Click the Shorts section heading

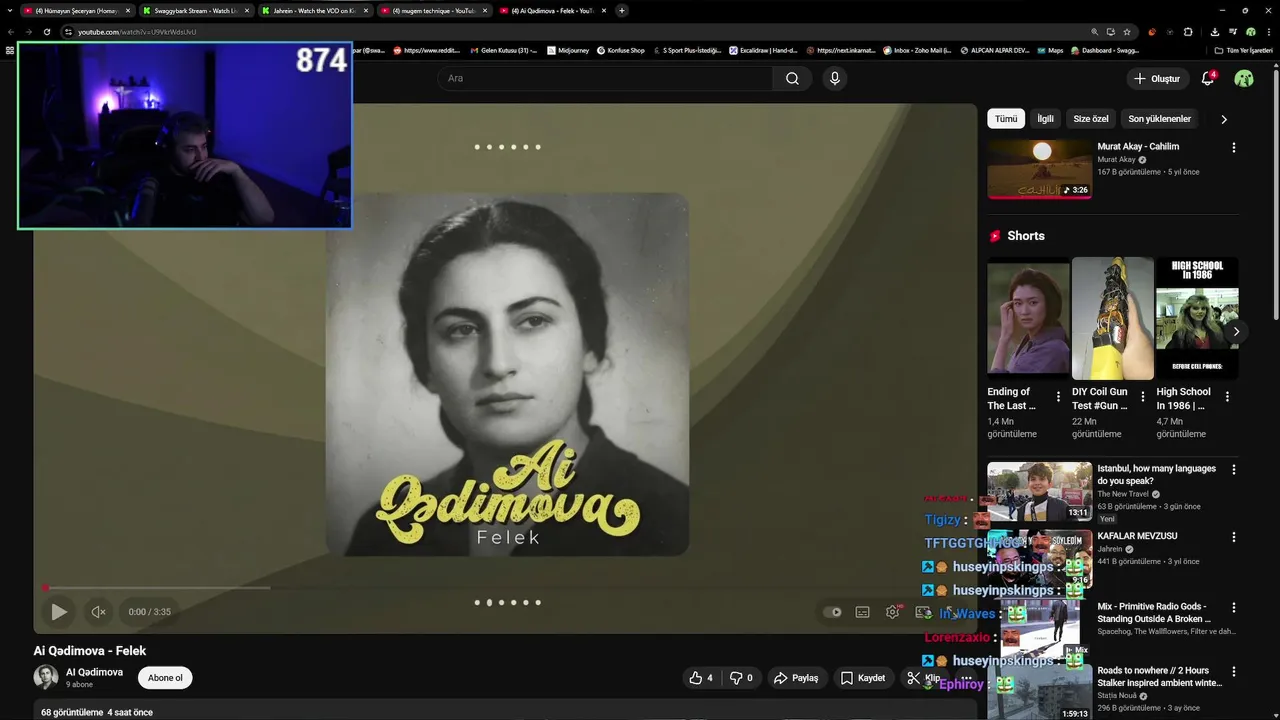click(x=1025, y=236)
